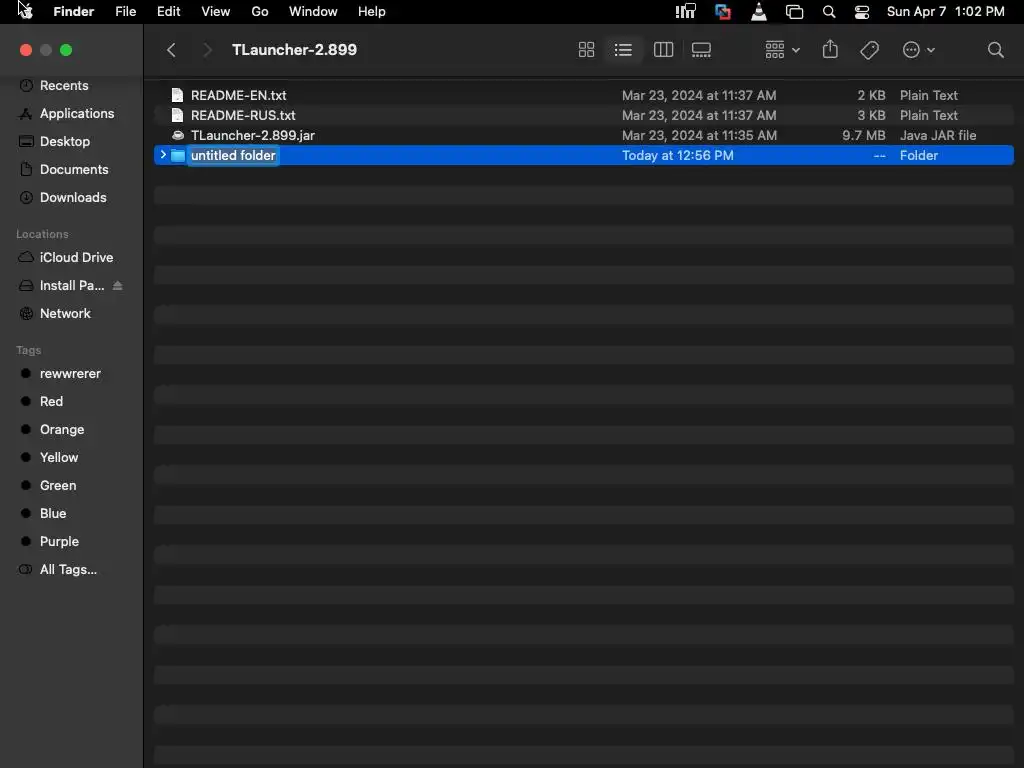The height and width of the screenshot is (768, 1024).
Task: Select the README-RUS.txt file icon
Action: (x=177, y=115)
